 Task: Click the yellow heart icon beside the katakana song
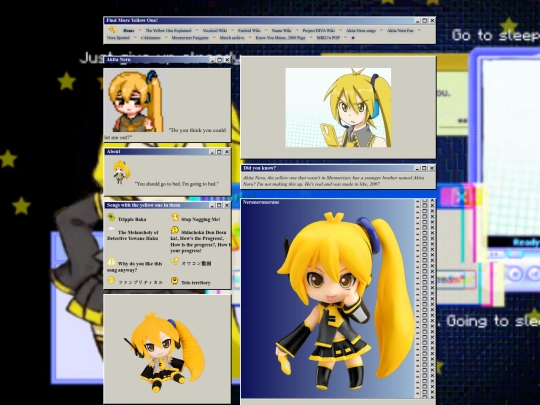coord(111,280)
